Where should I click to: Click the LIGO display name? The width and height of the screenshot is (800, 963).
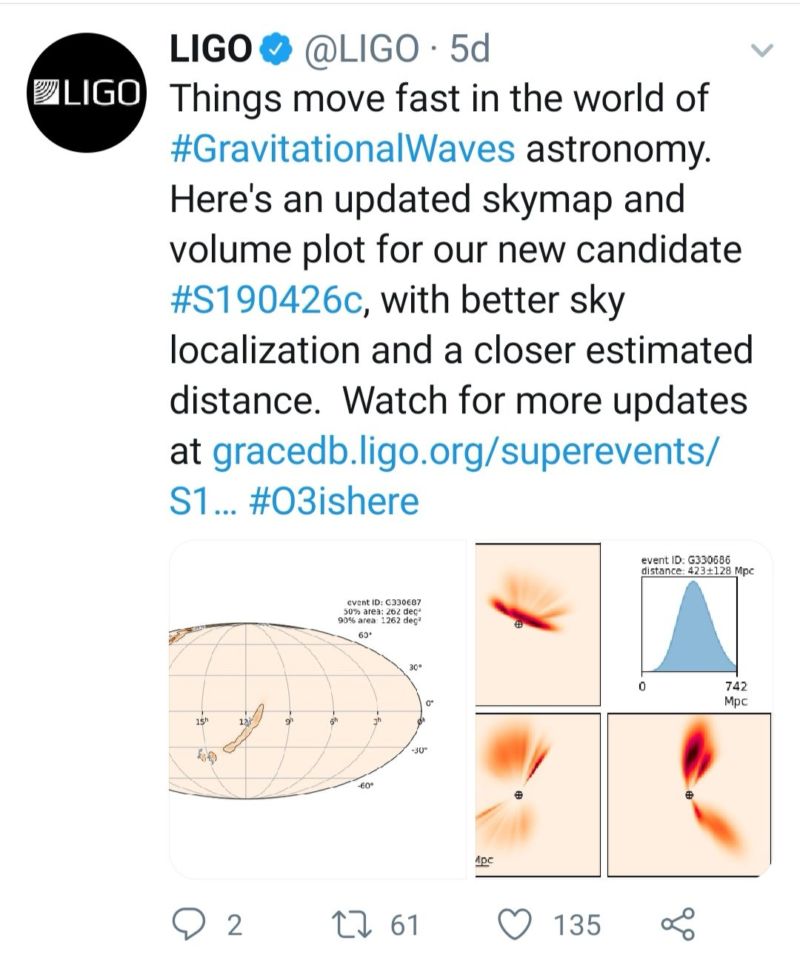(x=211, y=49)
